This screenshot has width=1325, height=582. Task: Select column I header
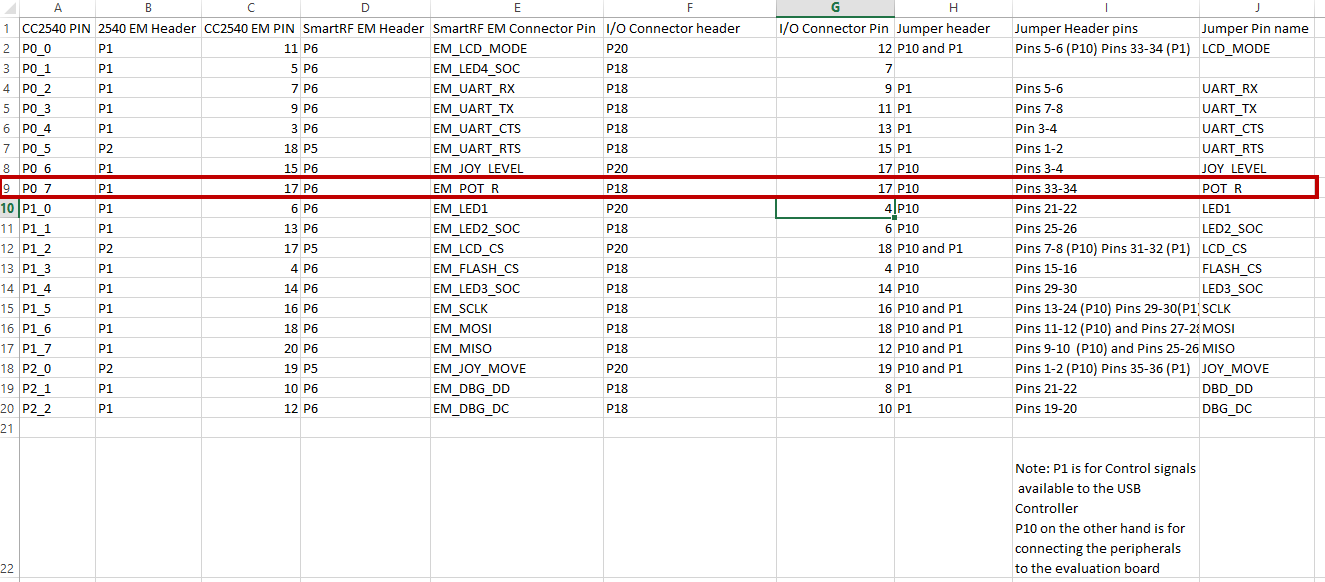click(1106, 8)
